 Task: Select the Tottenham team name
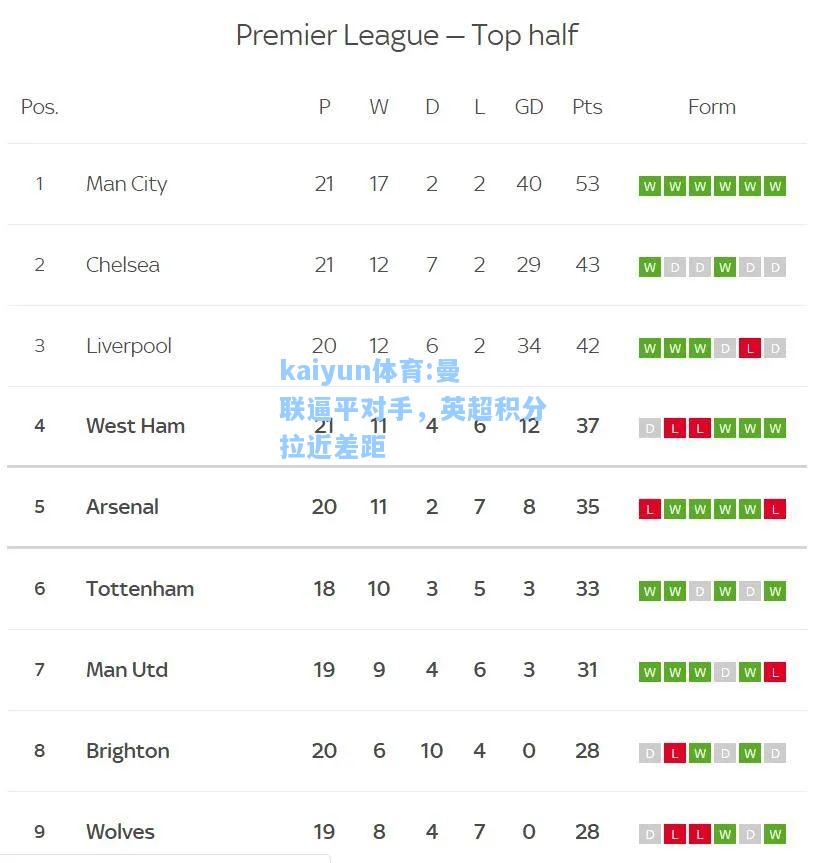[140, 589]
